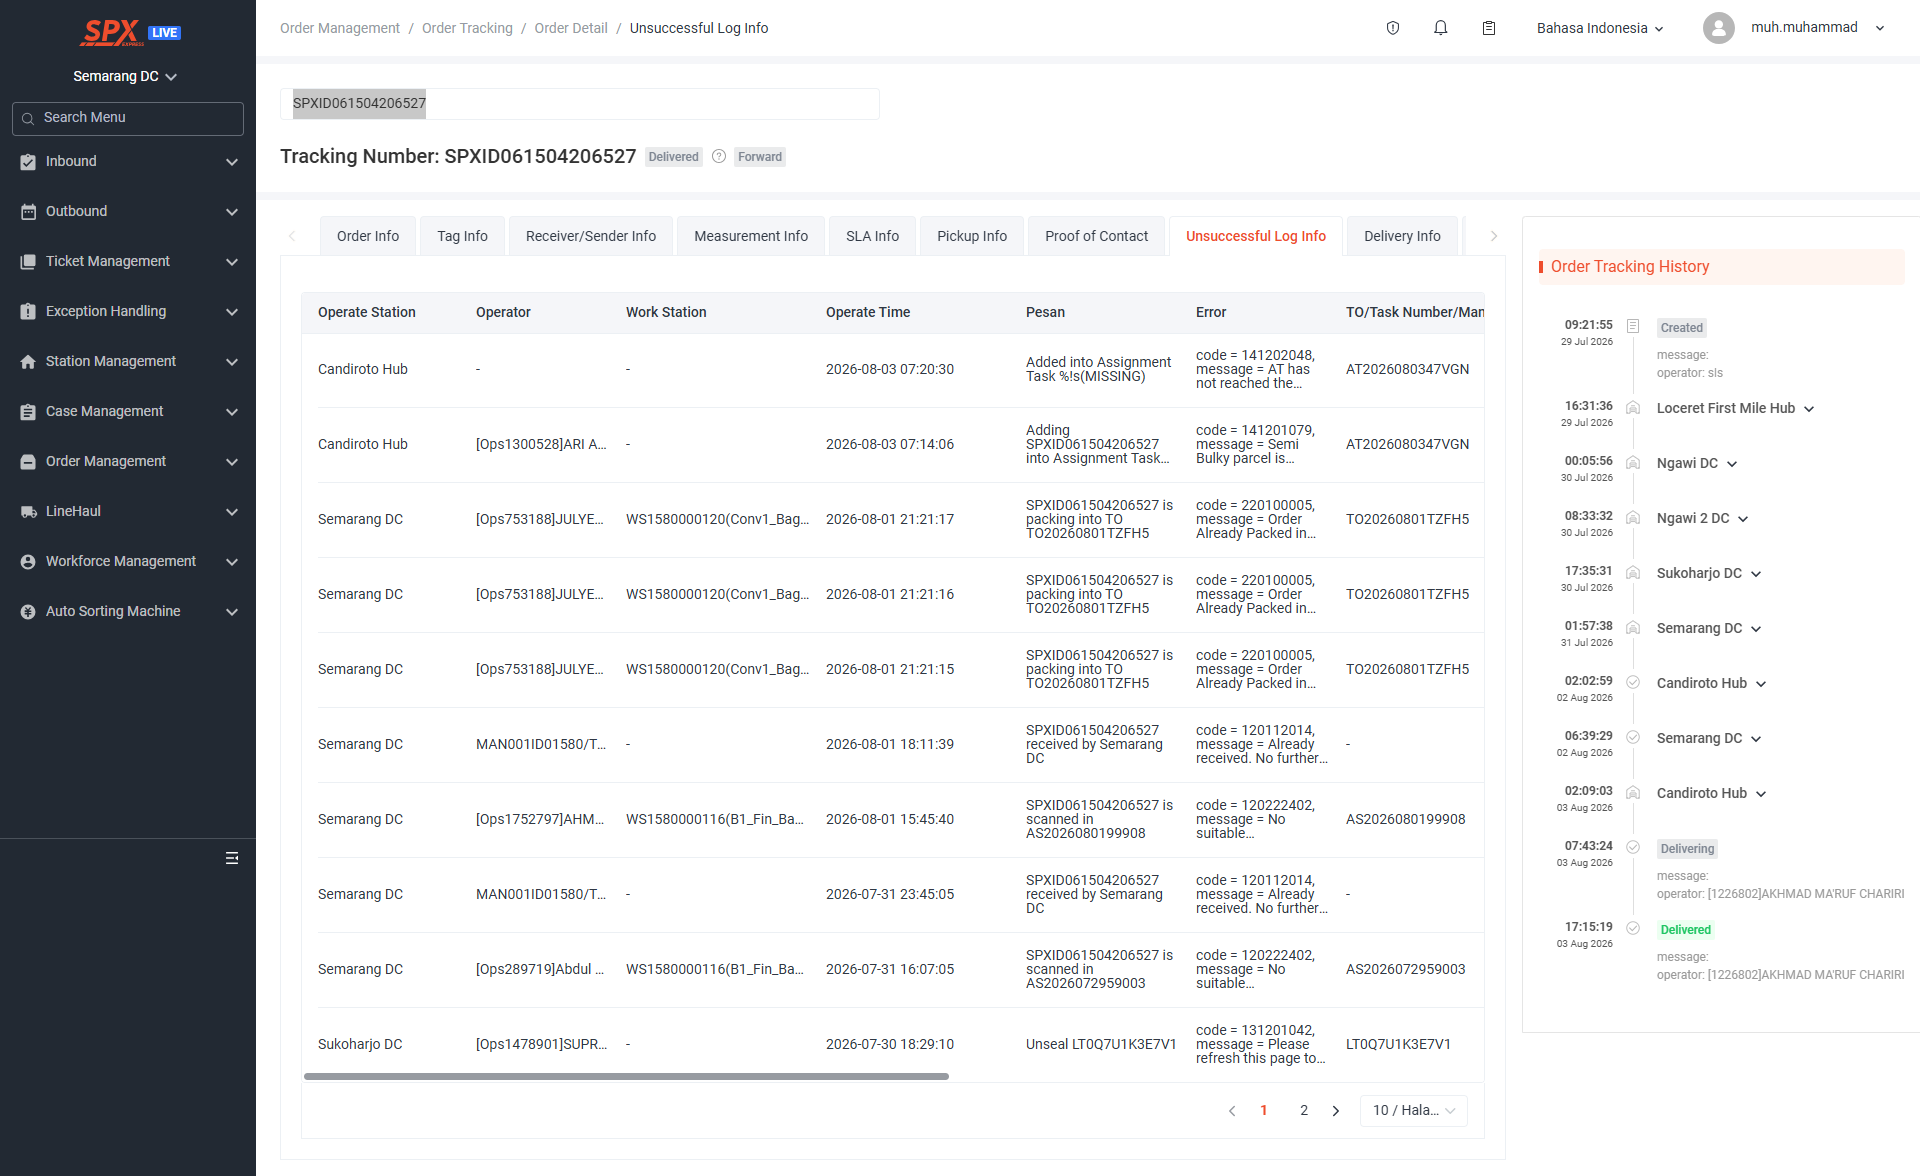Go to Order Detail breadcrumb

(x=571, y=28)
